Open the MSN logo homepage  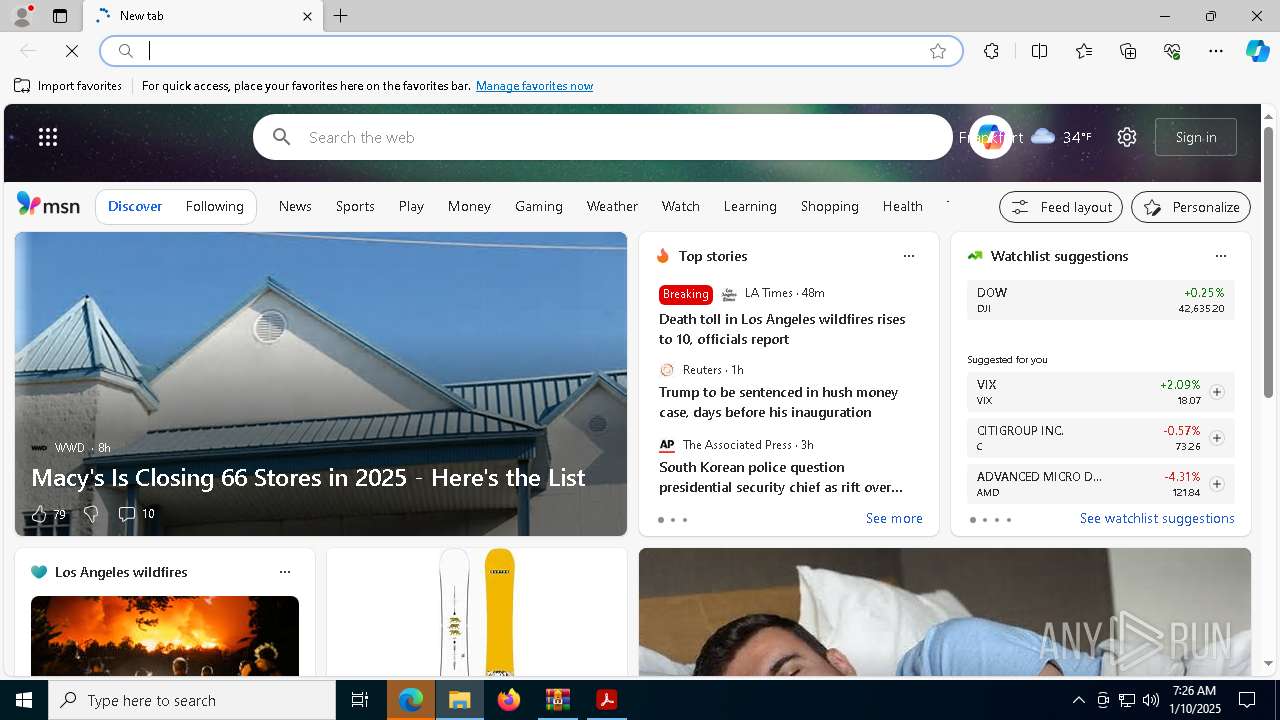[48, 205]
